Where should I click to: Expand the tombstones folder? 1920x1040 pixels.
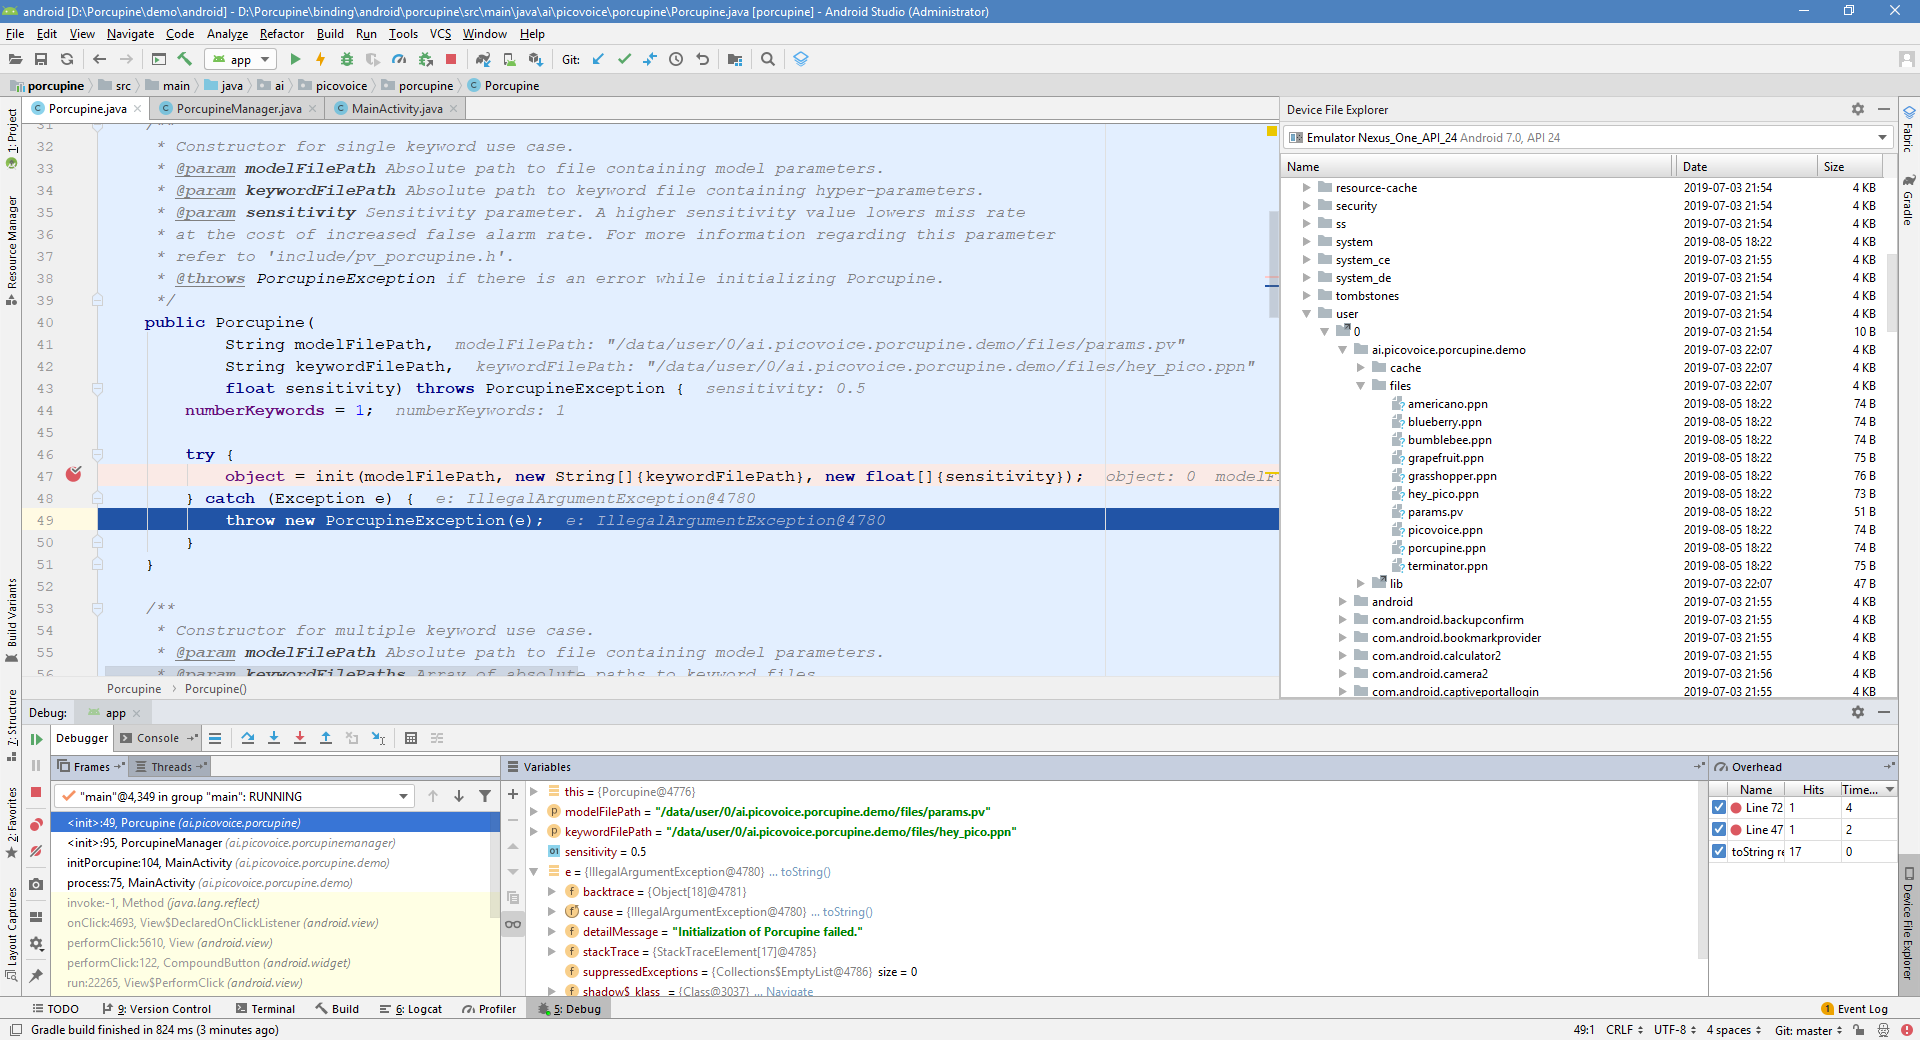coord(1308,296)
